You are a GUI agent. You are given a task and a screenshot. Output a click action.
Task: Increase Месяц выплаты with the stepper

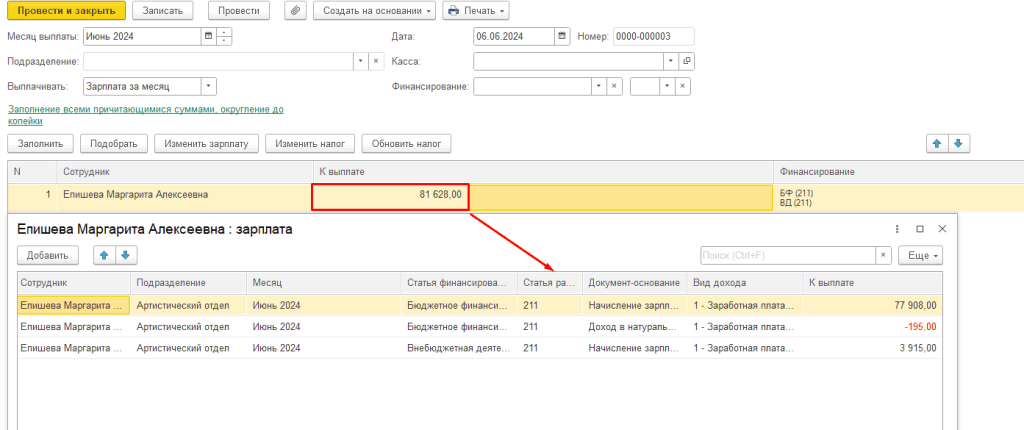coord(224,32)
